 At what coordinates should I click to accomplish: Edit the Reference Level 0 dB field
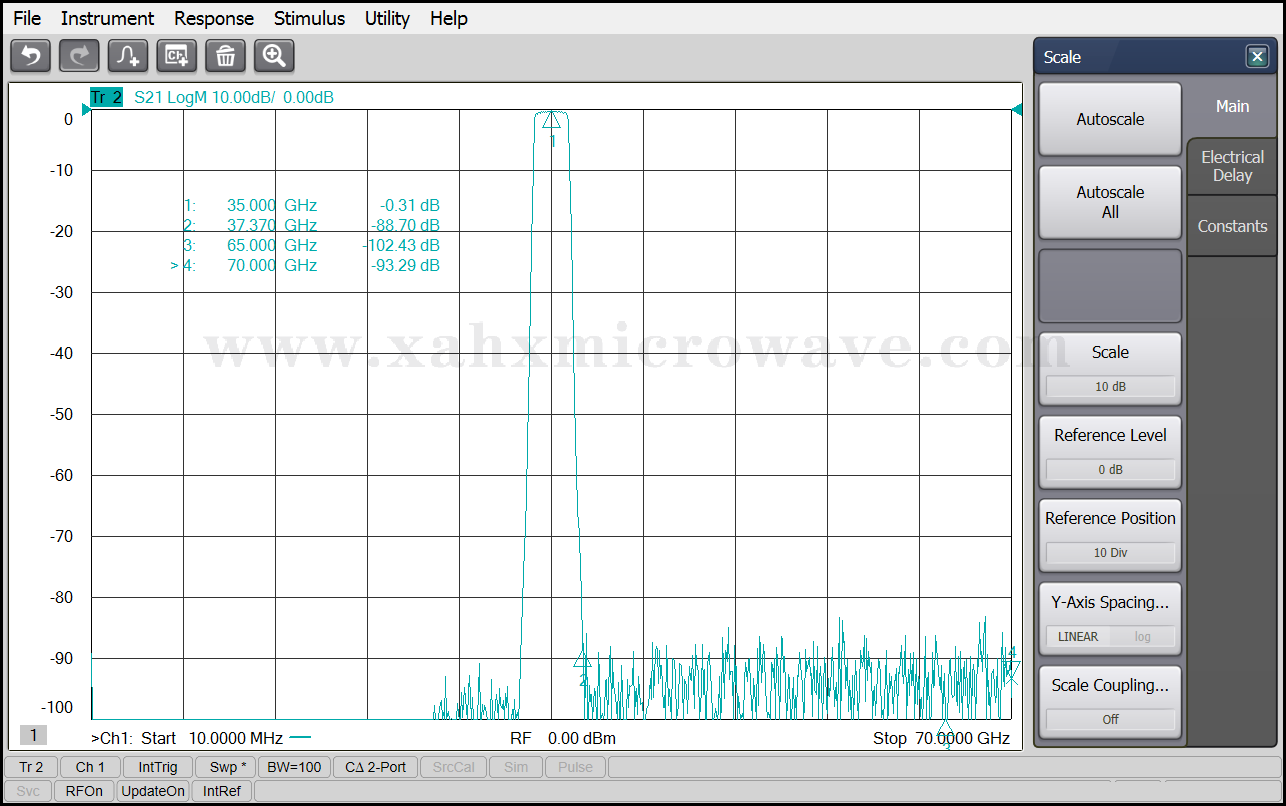pyautogui.click(x=1110, y=469)
